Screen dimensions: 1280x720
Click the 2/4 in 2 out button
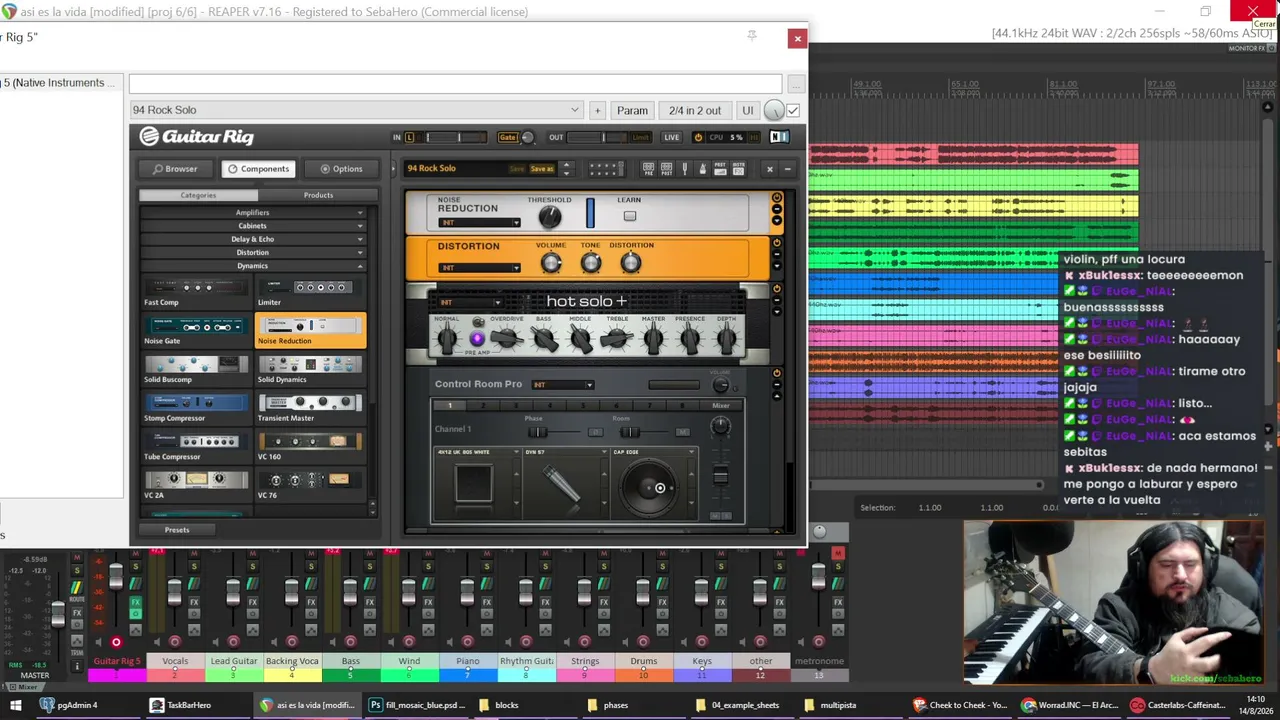[695, 110]
